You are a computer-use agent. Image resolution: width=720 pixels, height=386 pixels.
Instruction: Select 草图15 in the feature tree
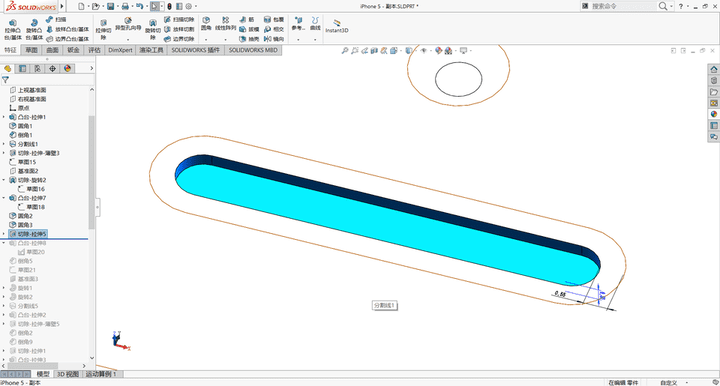point(22,162)
